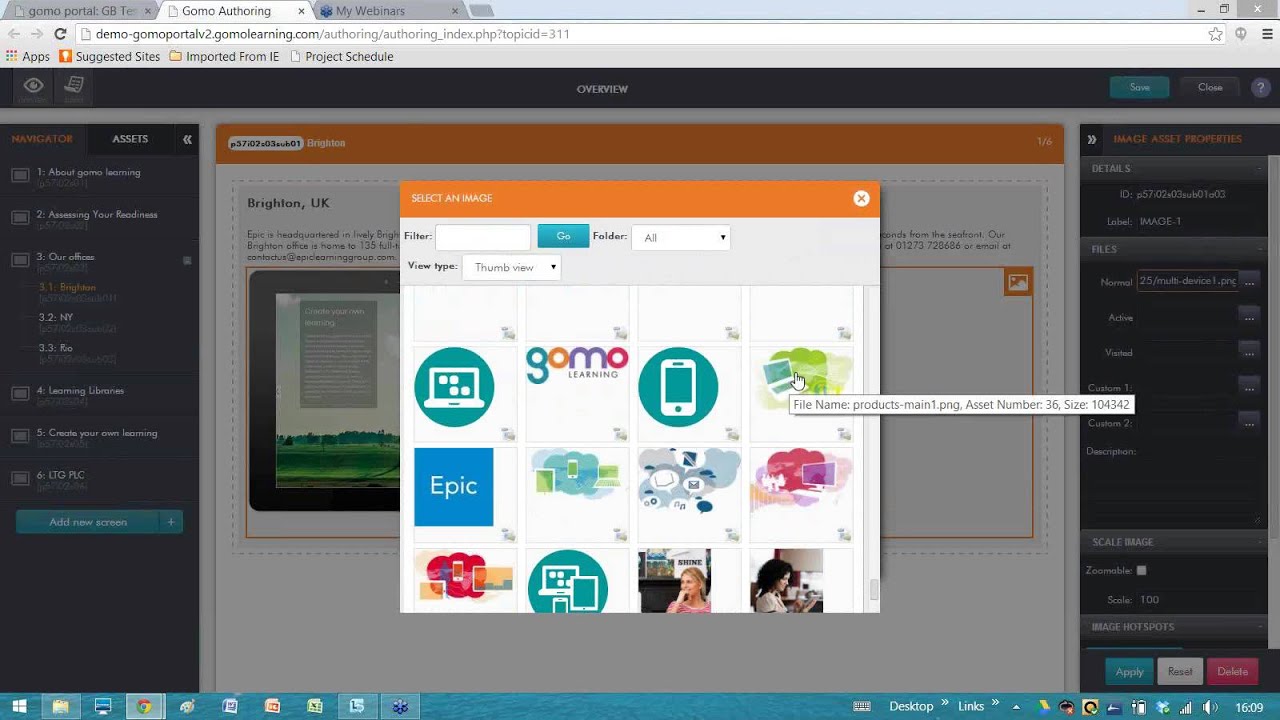Click the Preview eye icon in top toolbar
Screen dimensions: 1280x720
33,87
